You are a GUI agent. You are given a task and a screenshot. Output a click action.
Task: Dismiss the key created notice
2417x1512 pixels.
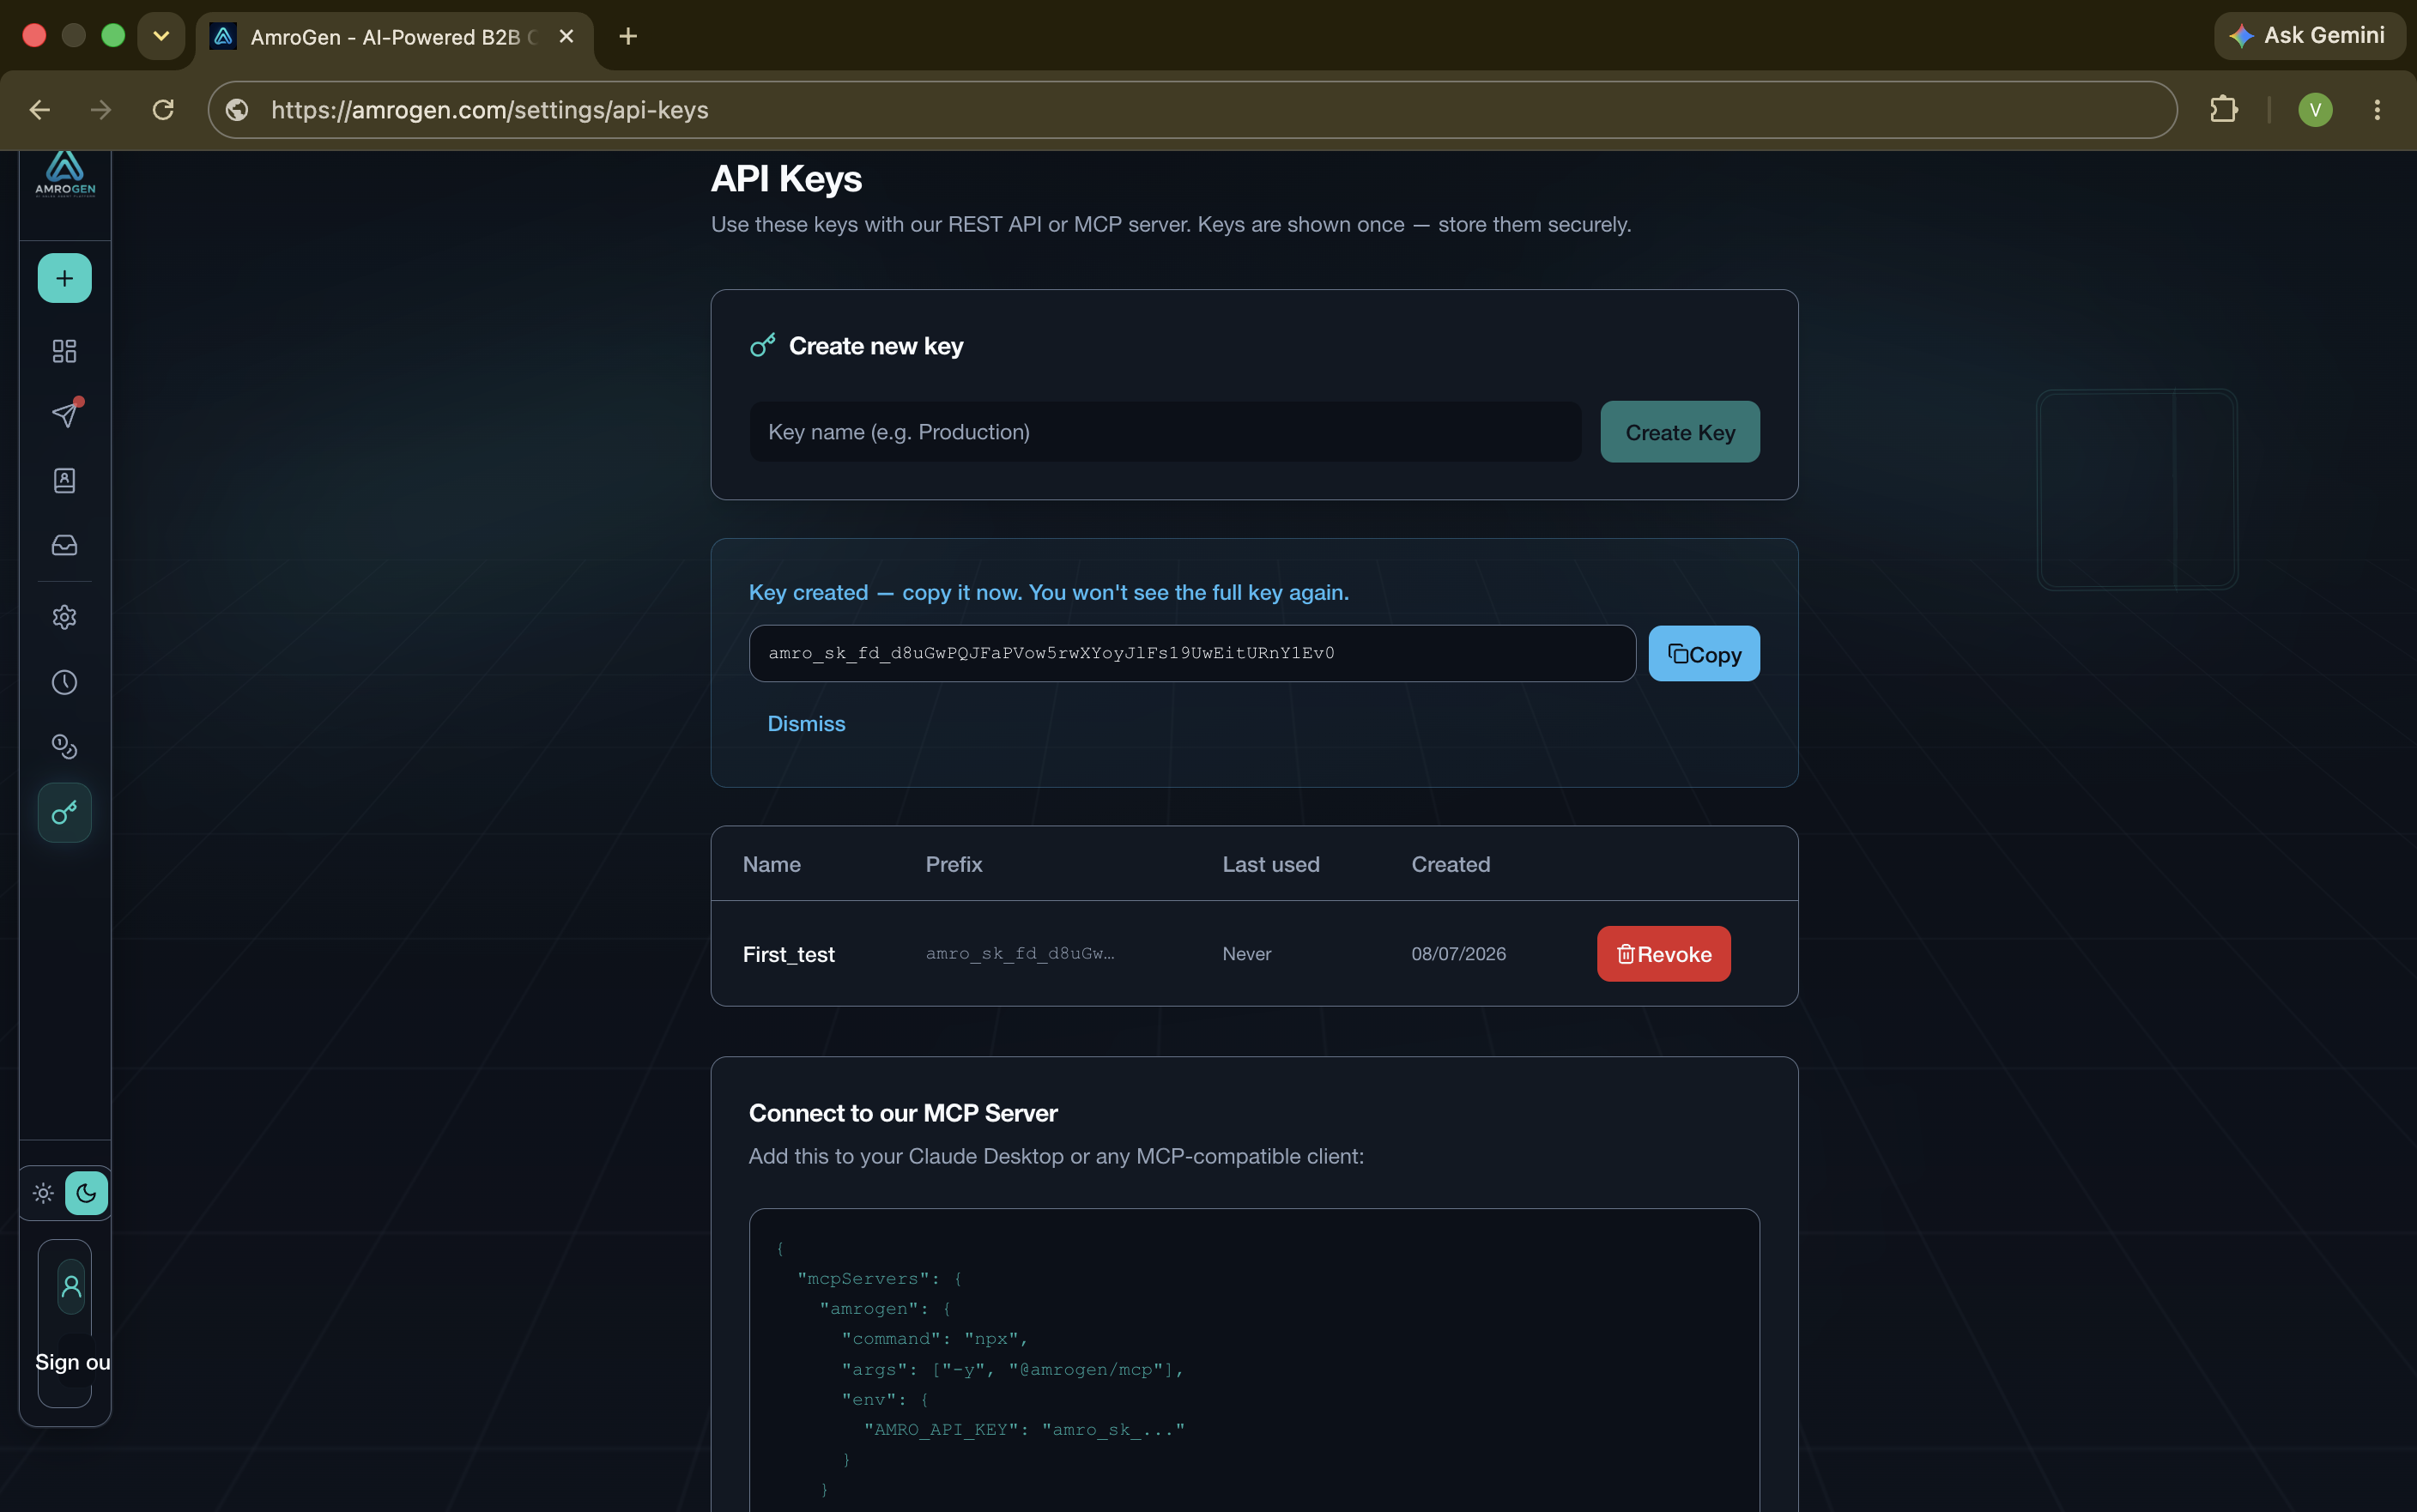806,723
